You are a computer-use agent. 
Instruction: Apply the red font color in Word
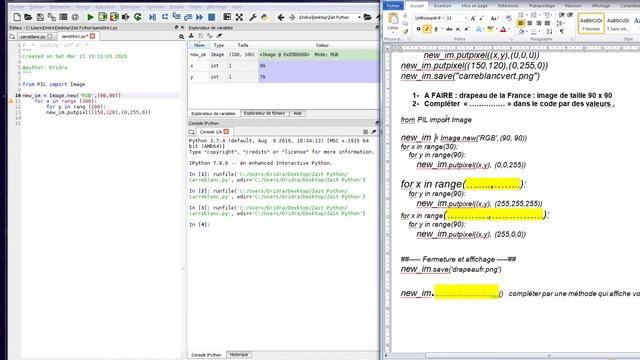pos(503,29)
